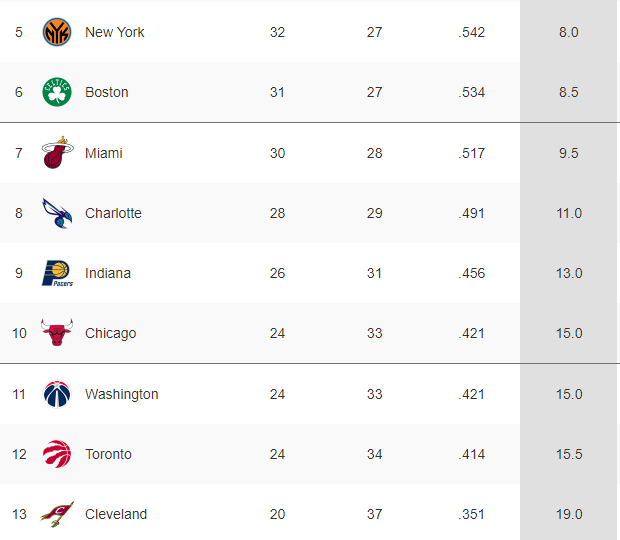
Task: Click Miami's .517 win percentage cell
Action: coord(472,153)
